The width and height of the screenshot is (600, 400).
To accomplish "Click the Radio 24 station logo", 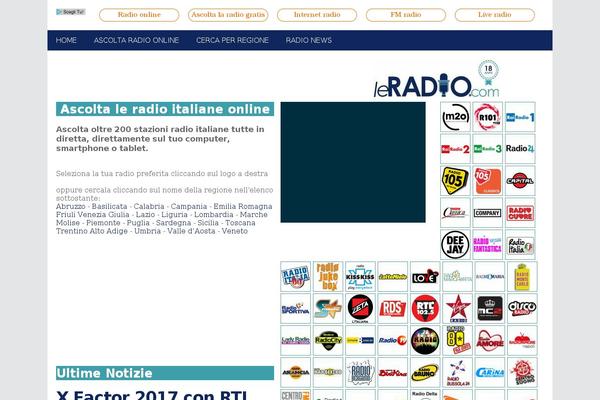I will coord(520,149).
